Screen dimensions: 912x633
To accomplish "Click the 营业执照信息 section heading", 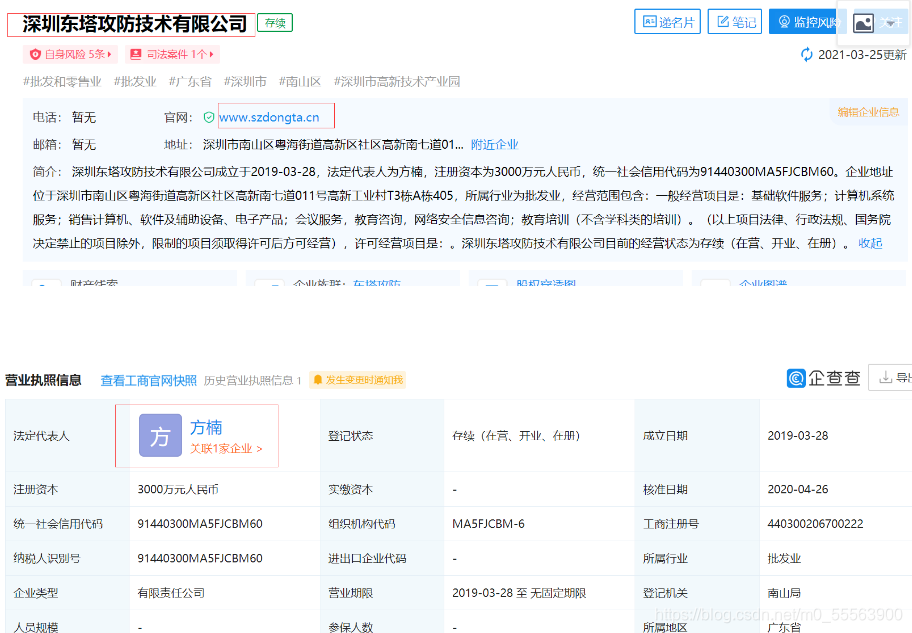I will pyautogui.click(x=43, y=380).
